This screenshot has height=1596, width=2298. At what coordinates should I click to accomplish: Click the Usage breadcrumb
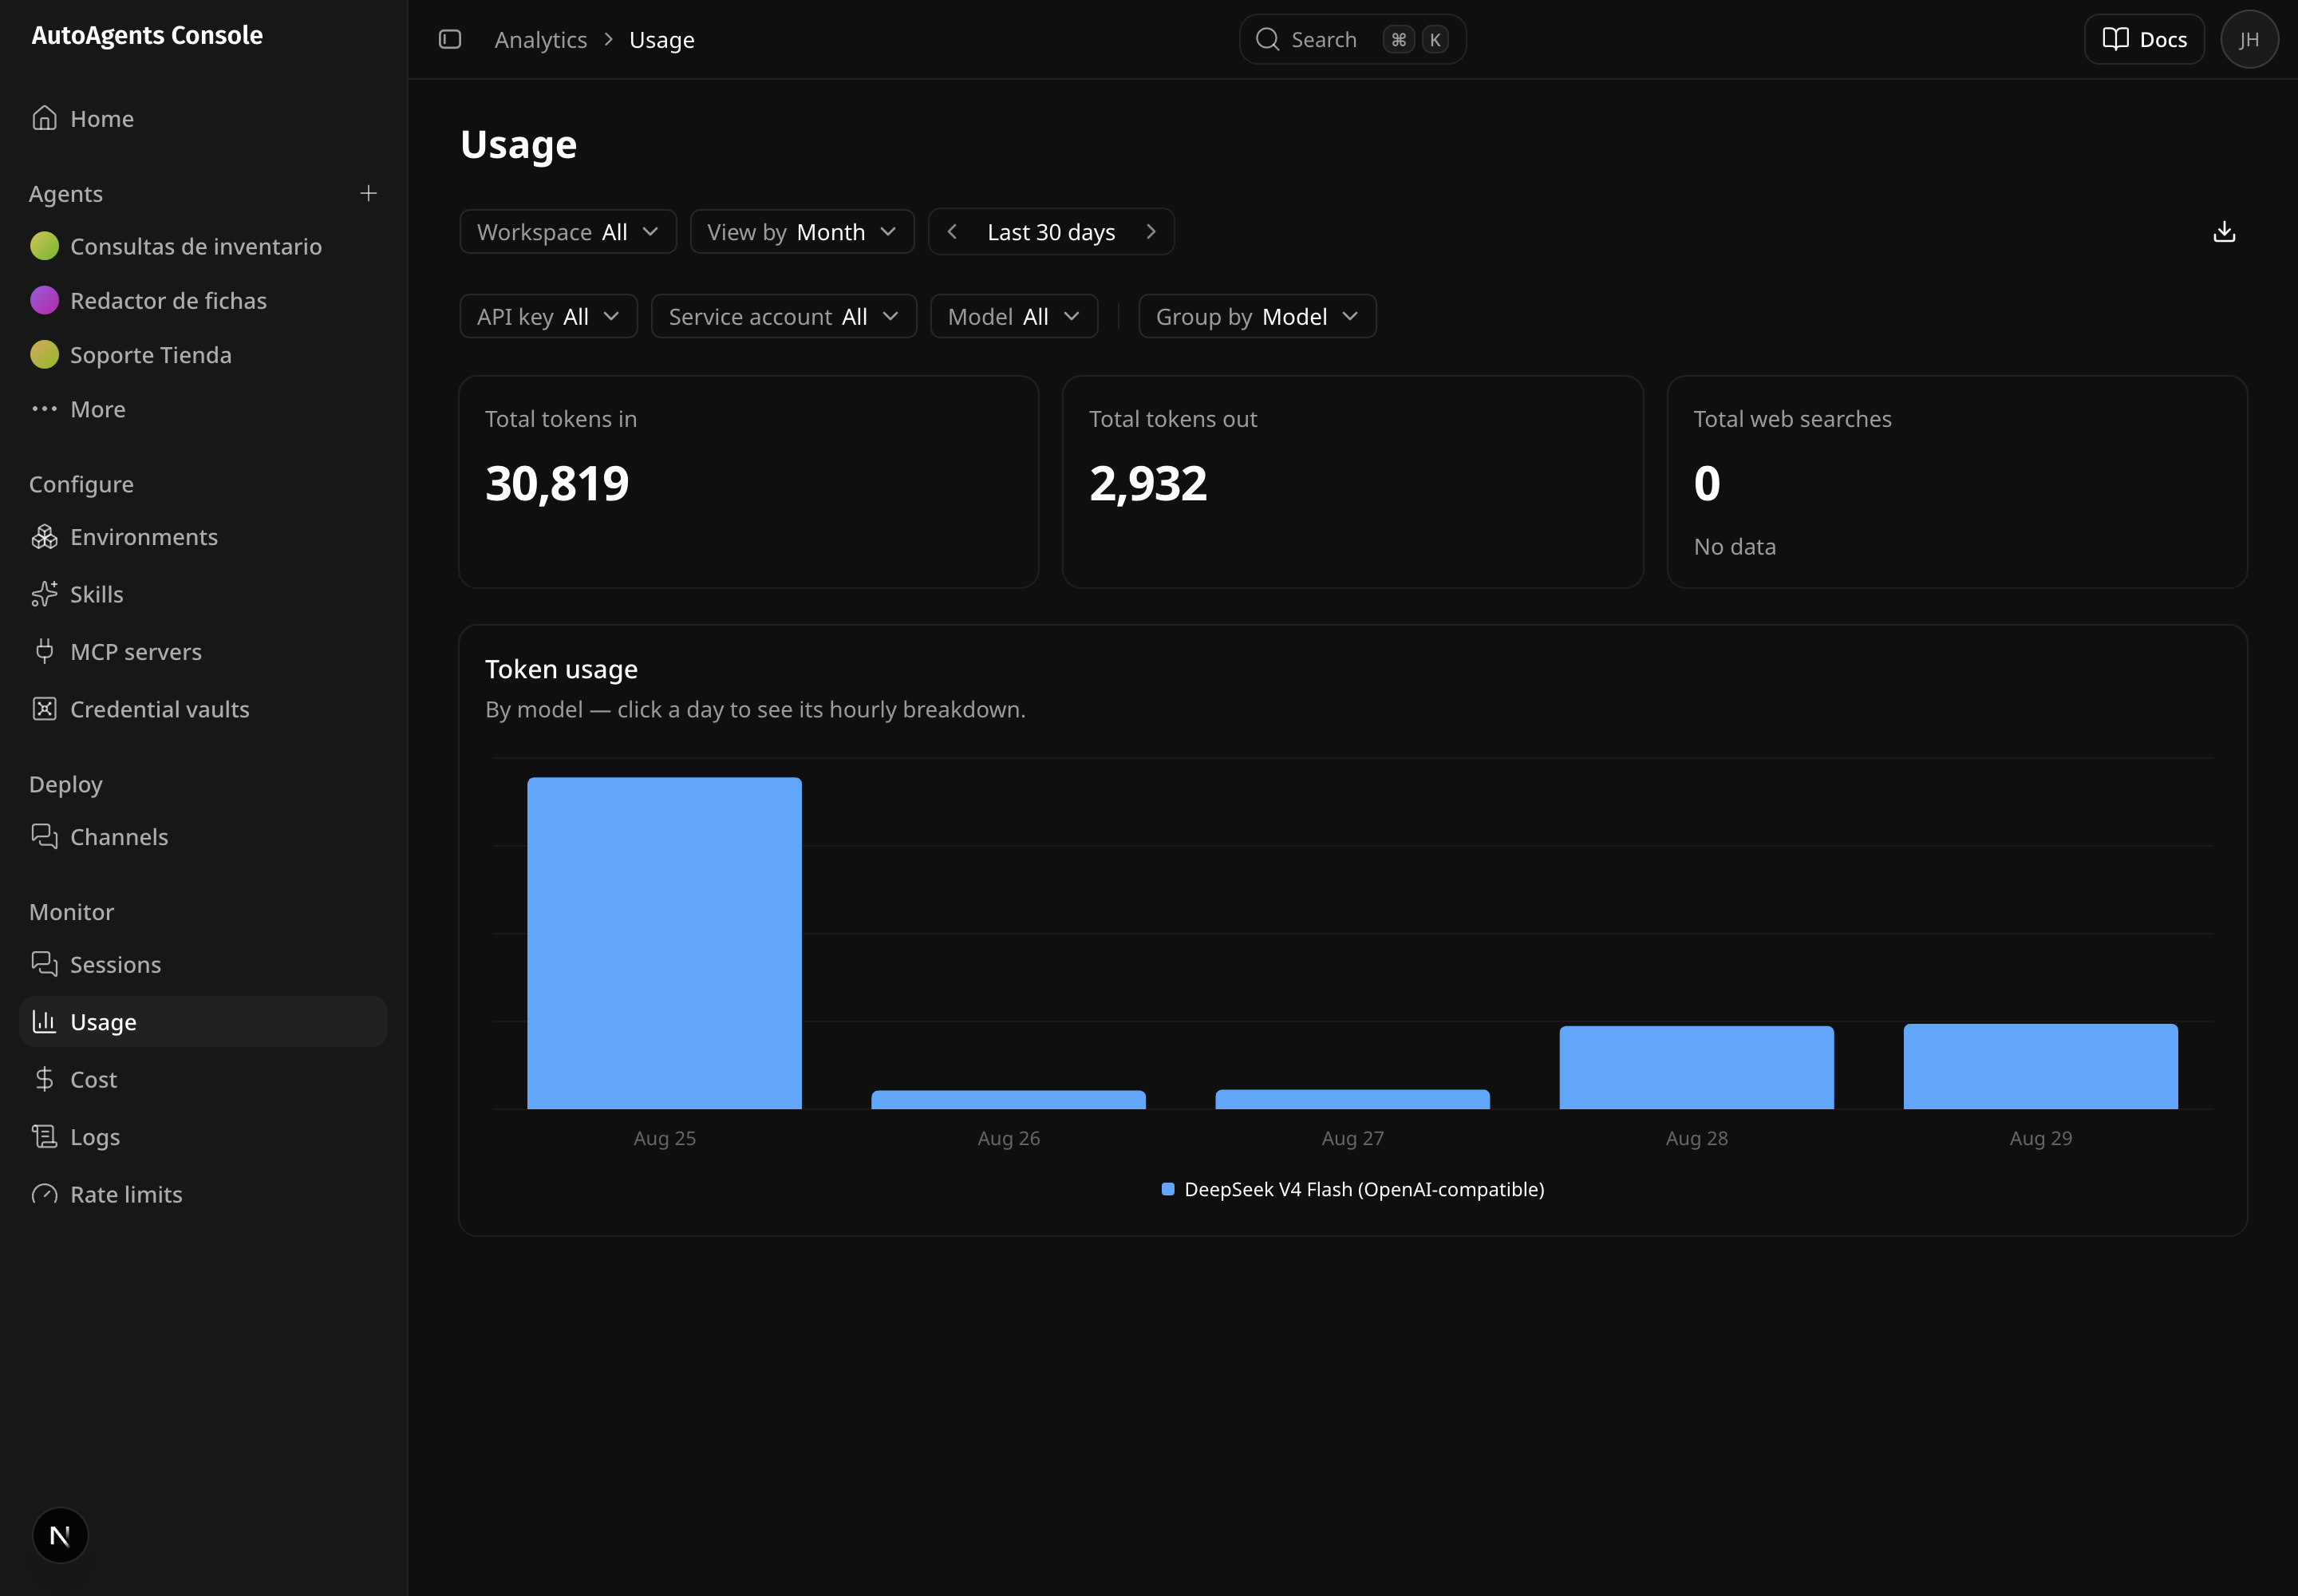pos(662,40)
